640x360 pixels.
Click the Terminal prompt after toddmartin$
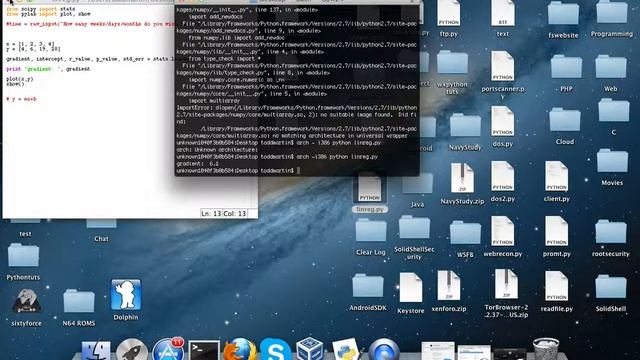[298, 171]
